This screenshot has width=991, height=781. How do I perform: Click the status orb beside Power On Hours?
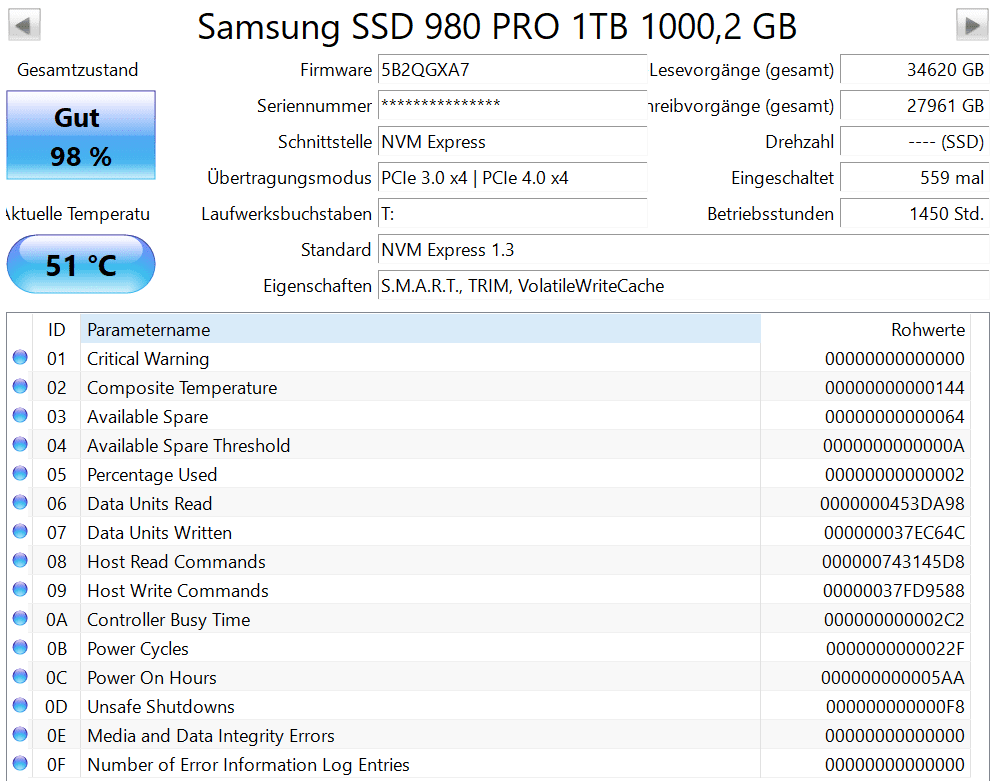click(20, 677)
